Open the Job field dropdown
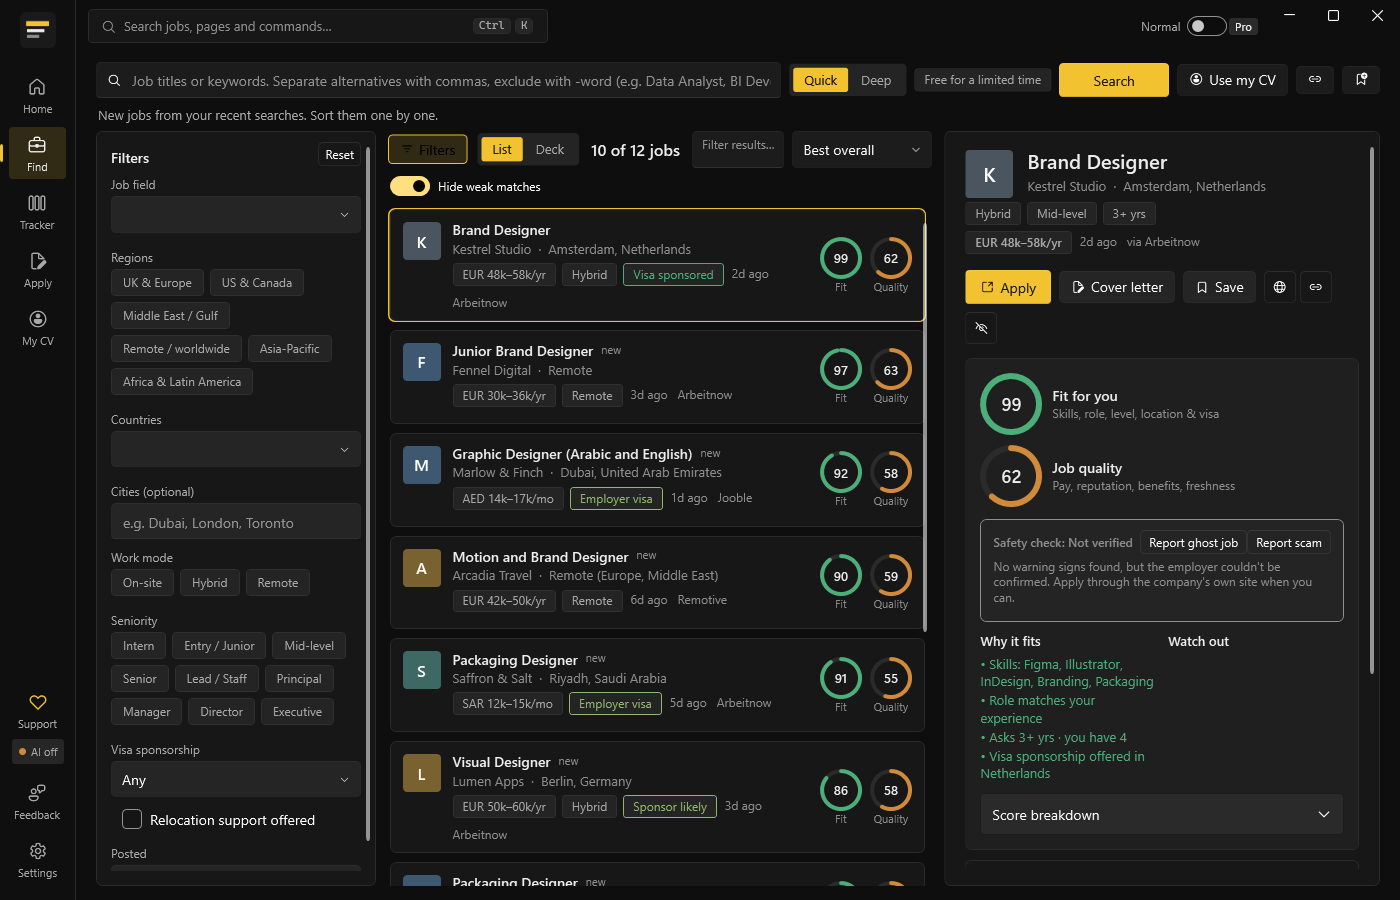The image size is (1400, 900). tap(236, 215)
